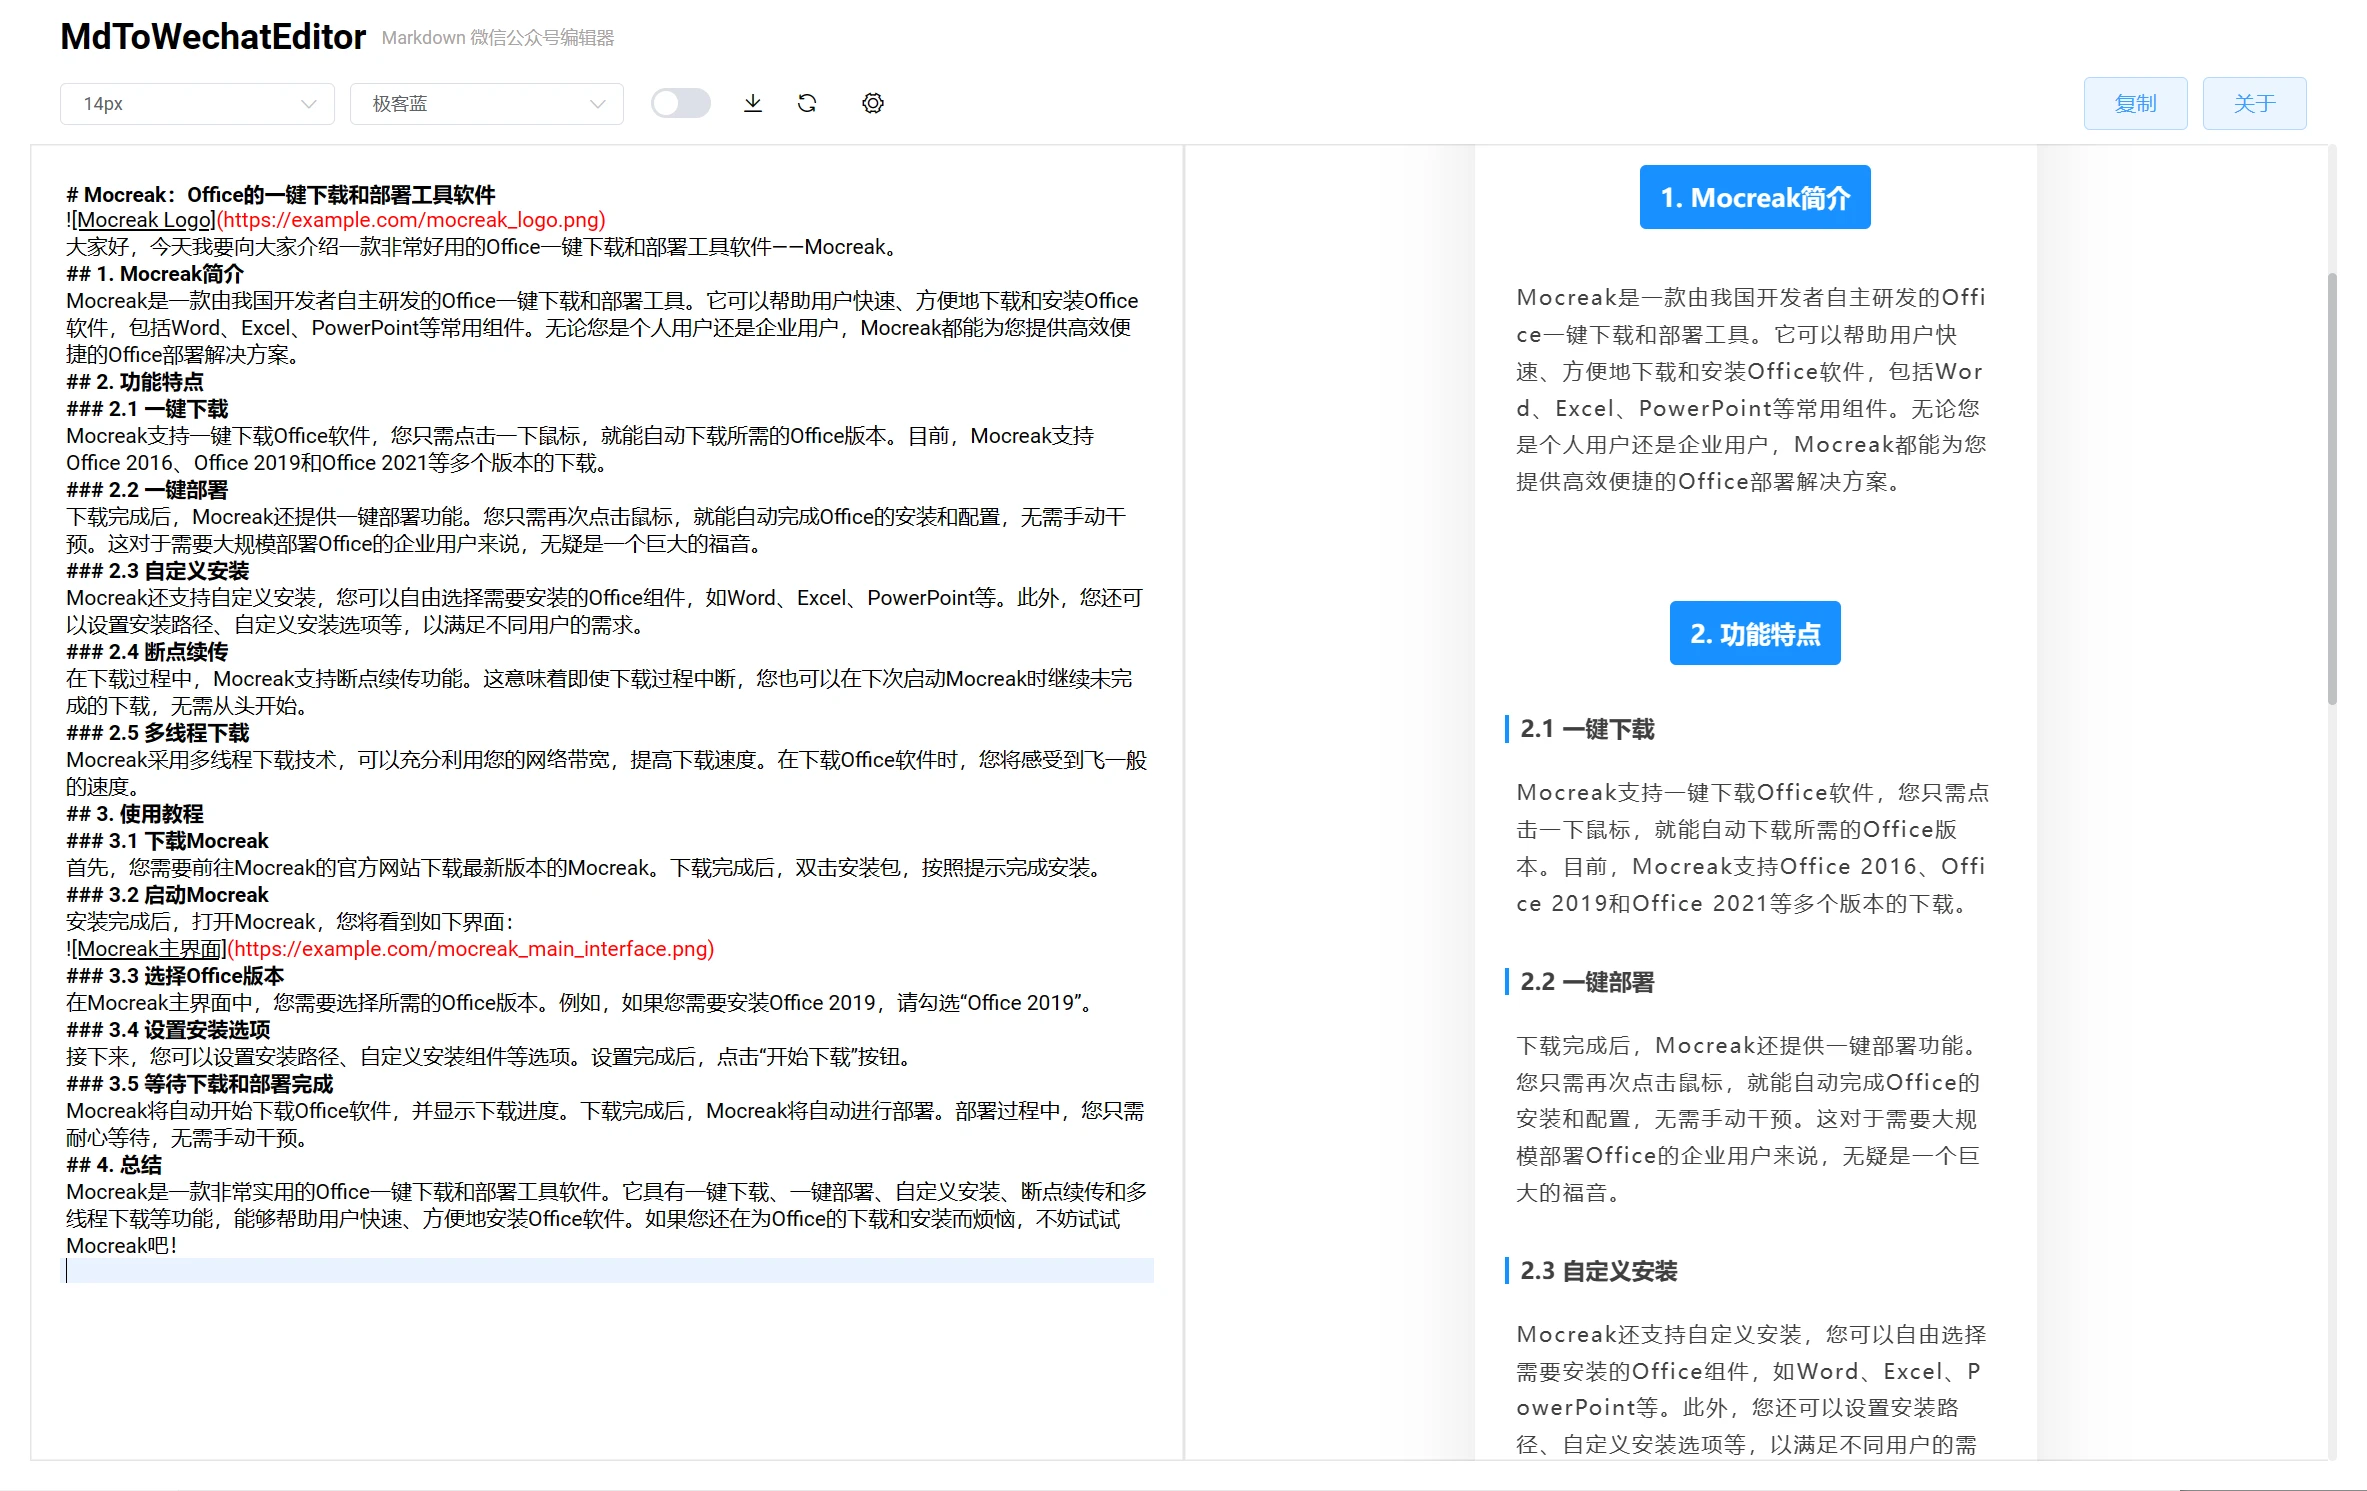Click '2.2 一键部署' heading in preview
Image resolution: width=2367 pixels, height=1491 pixels.
coord(1587,982)
